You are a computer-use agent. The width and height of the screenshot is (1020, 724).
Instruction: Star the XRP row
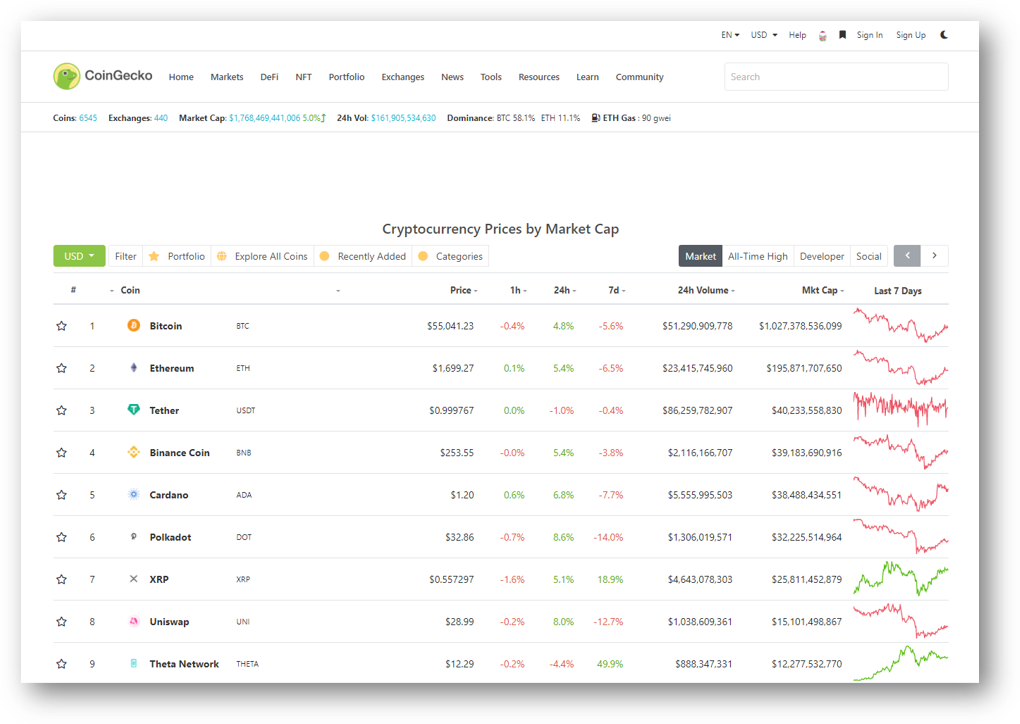[61, 580]
